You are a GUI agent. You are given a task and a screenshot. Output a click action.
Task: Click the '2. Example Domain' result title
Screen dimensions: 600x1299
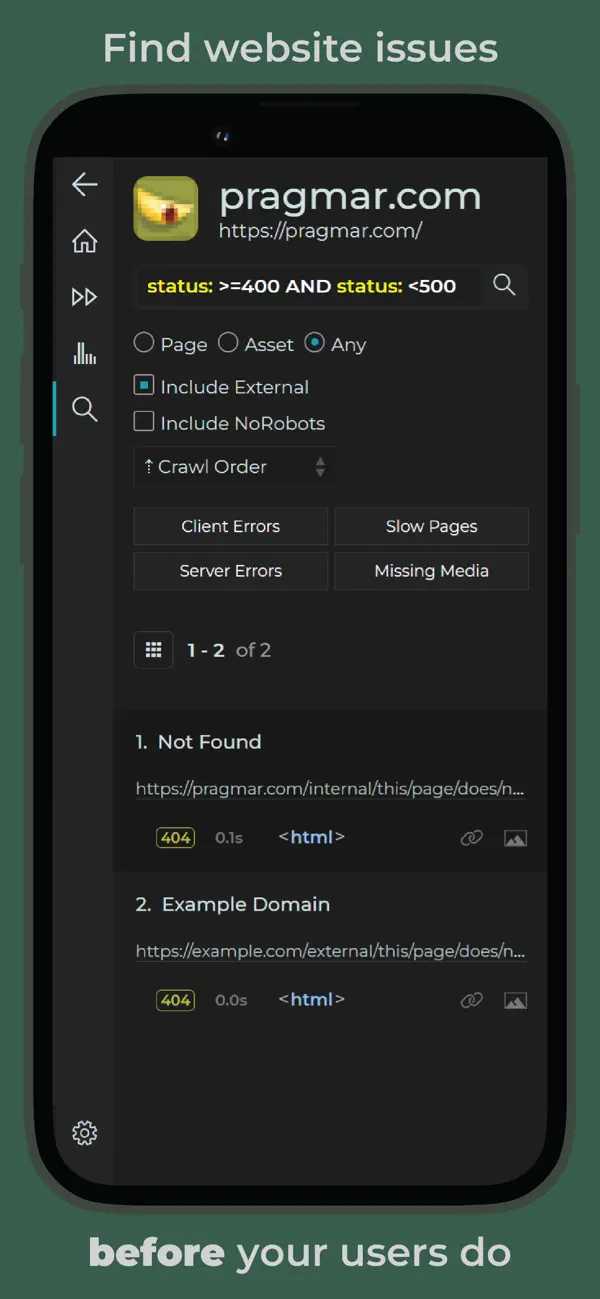click(233, 904)
